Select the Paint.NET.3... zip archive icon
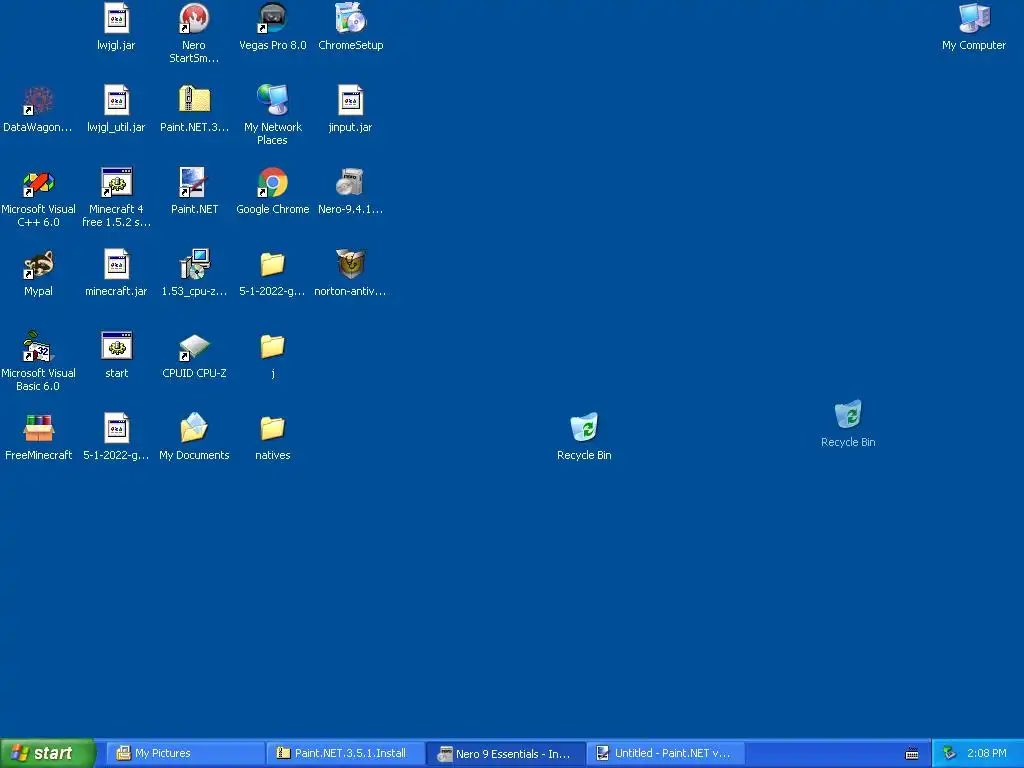Screen dimensions: 1024x768 (x=194, y=101)
